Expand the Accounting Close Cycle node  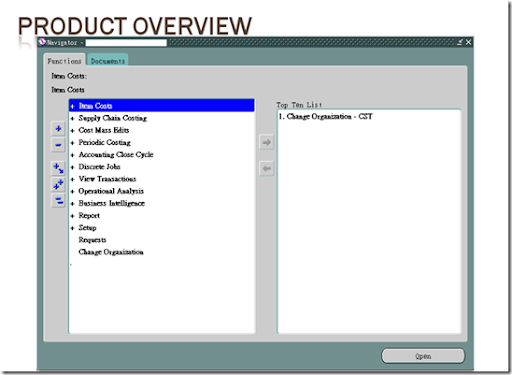pos(72,155)
